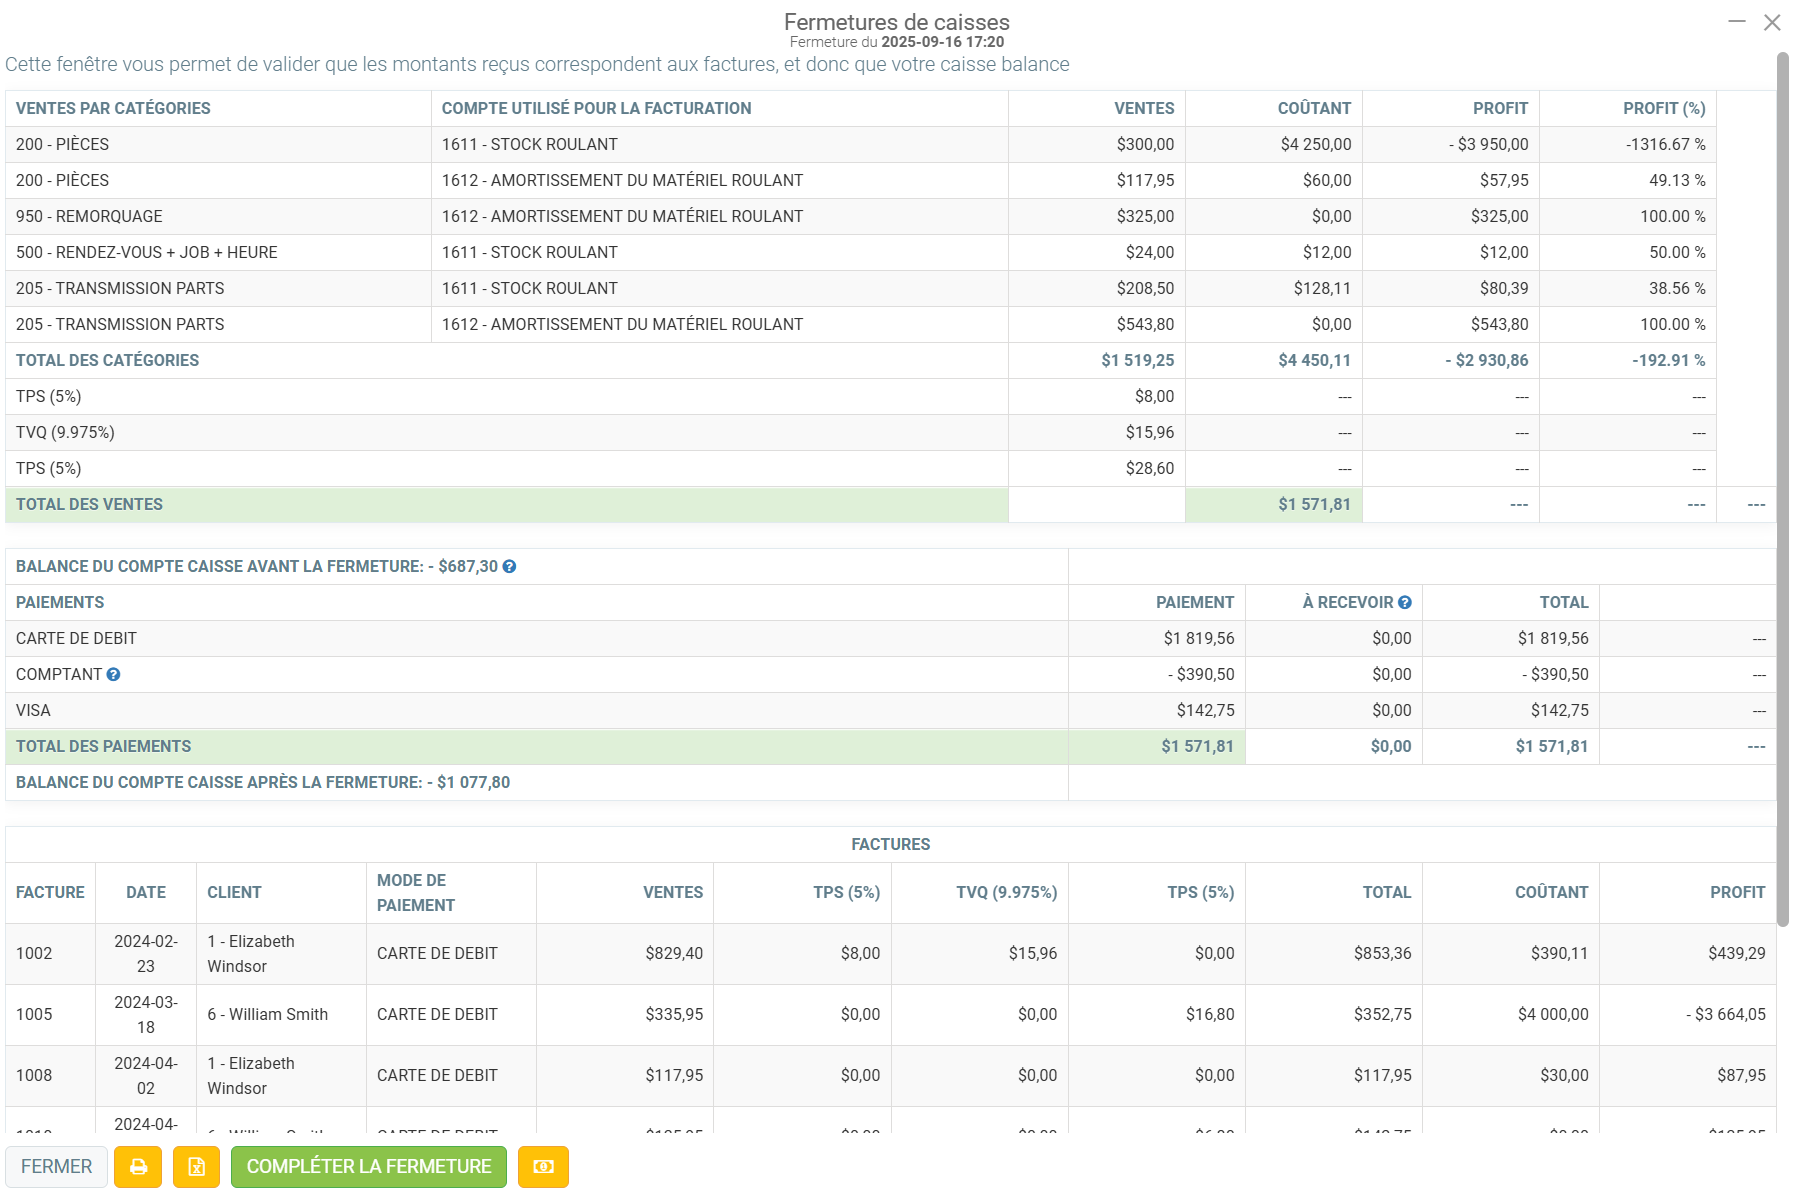Viewport: 1797px width, 1193px height.
Task: Select invoice 1002 row
Action: click(x=890, y=954)
